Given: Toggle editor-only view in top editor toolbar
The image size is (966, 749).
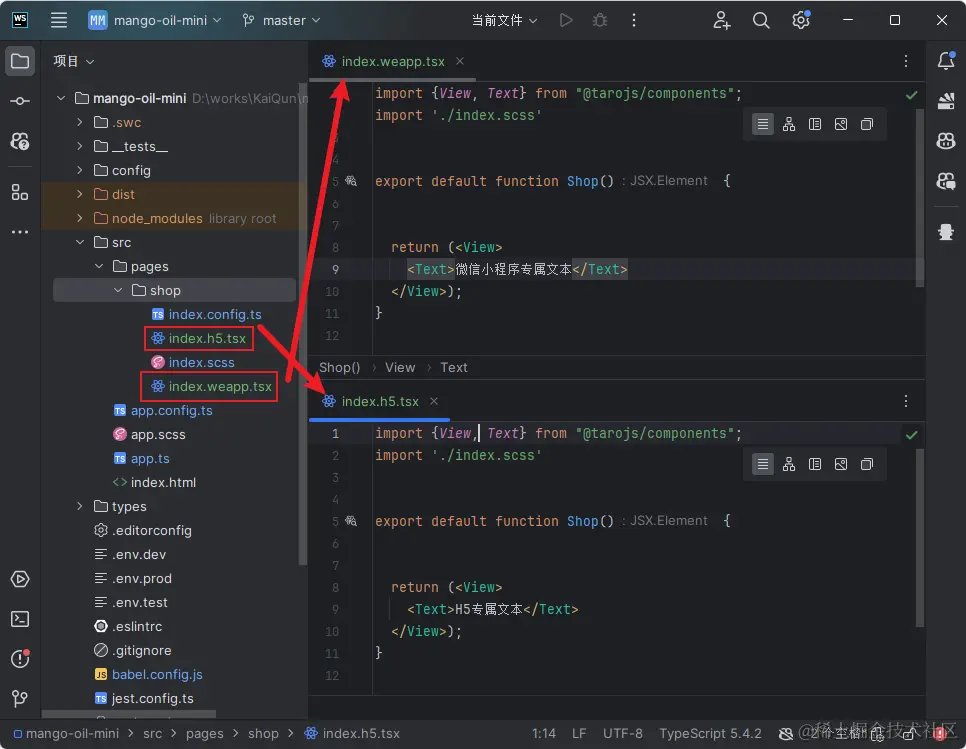Looking at the screenshot, I should pos(763,124).
